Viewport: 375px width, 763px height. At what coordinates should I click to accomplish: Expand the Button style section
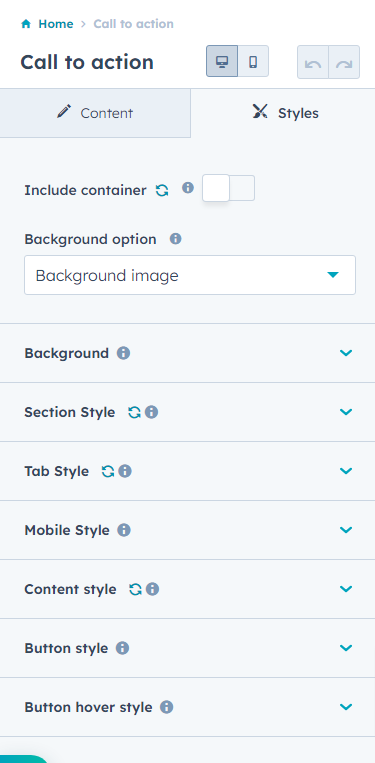click(x=187, y=648)
